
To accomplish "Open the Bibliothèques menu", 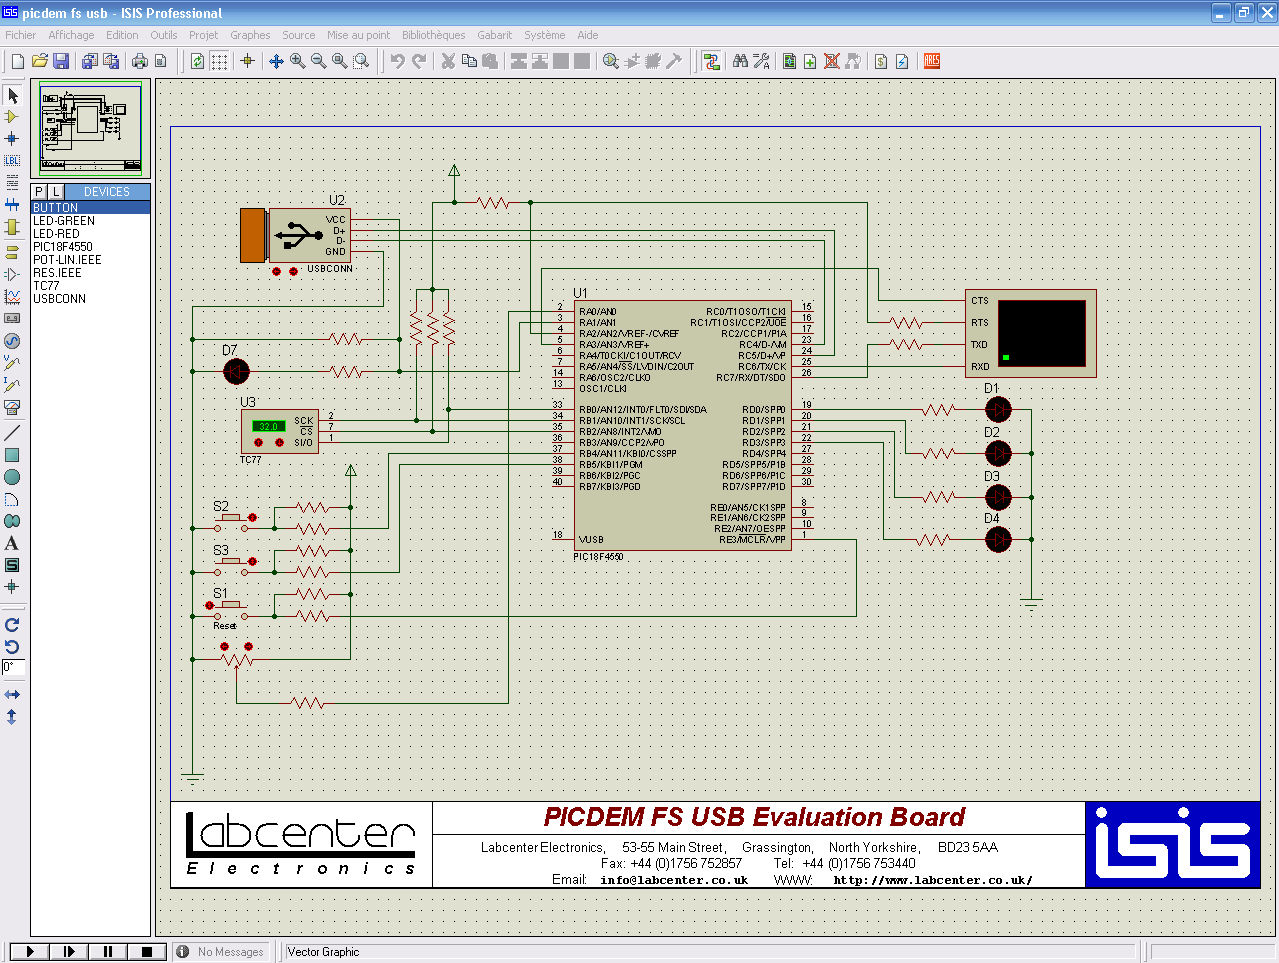I will click(434, 35).
